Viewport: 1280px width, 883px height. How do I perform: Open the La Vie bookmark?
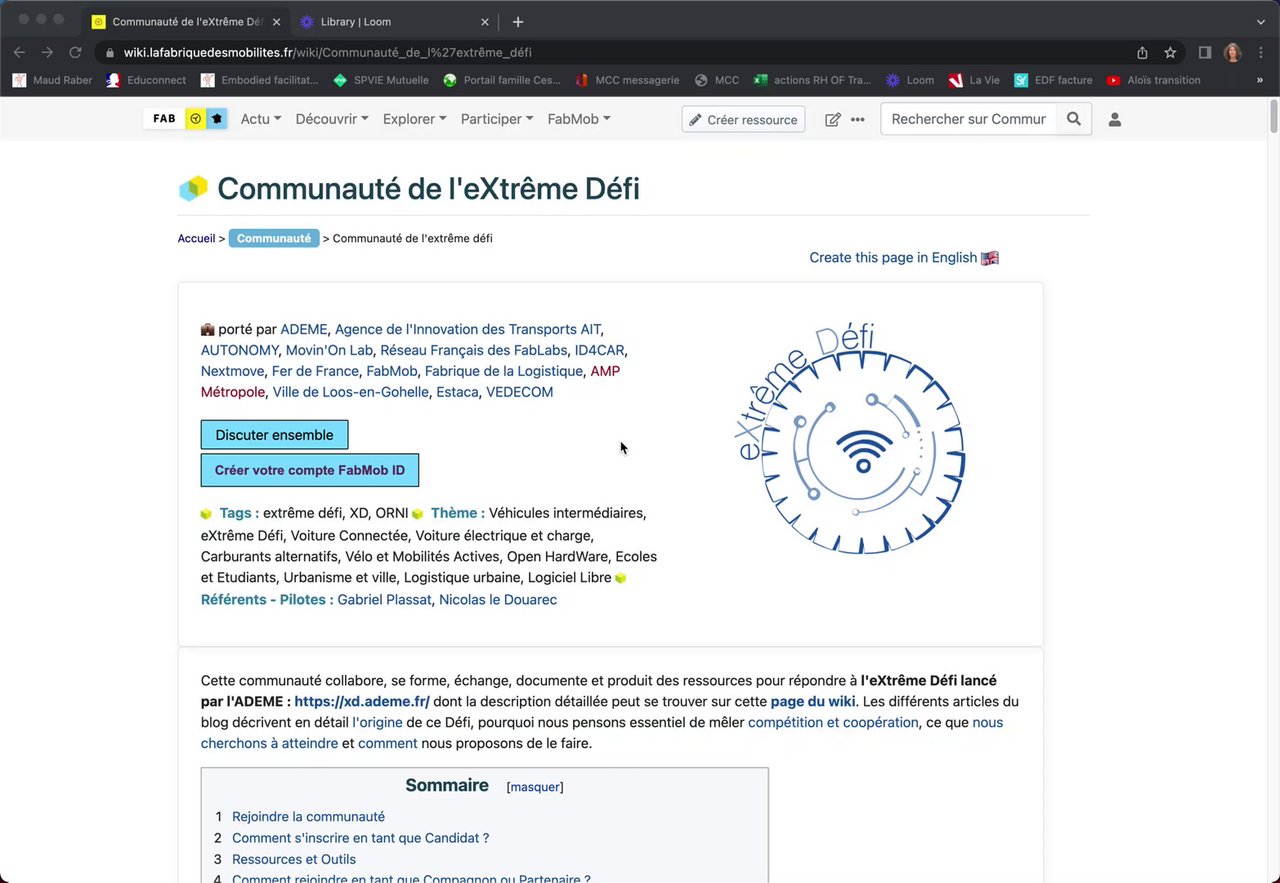[973, 80]
